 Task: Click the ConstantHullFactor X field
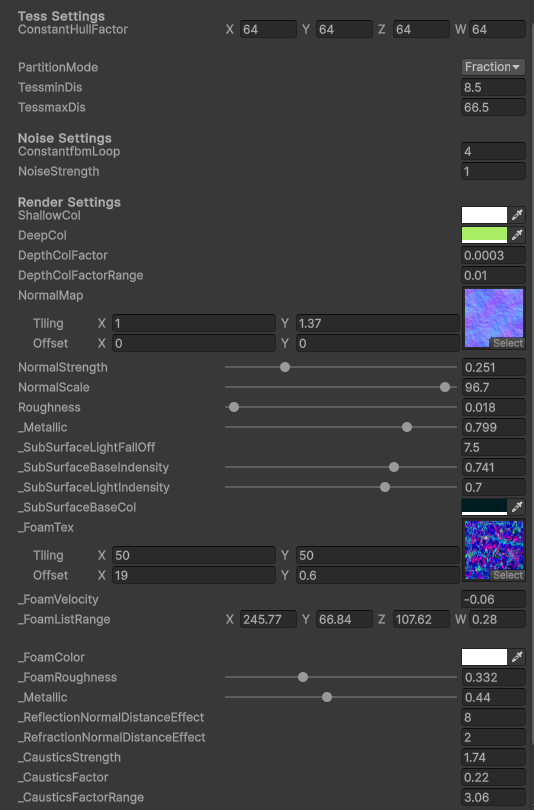pyautogui.click(x=268, y=29)
